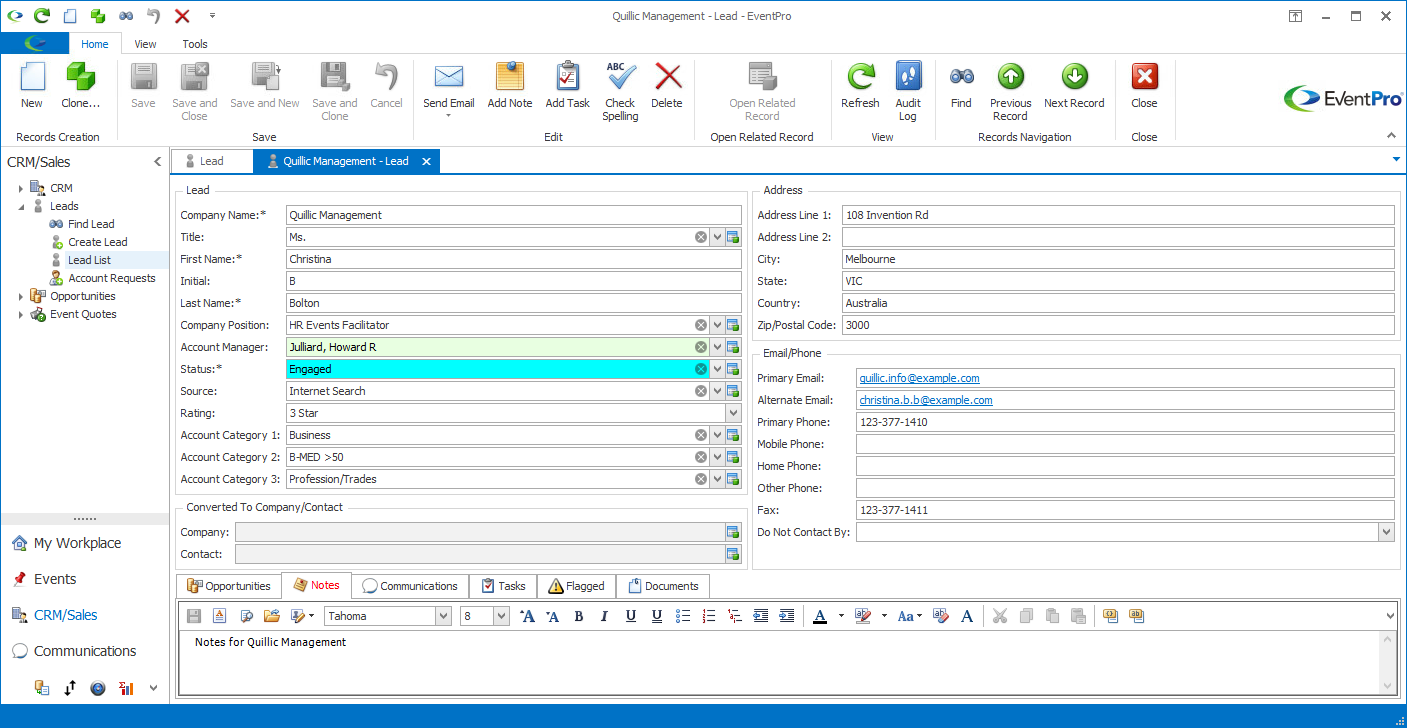Increase indent in notes editor
This screenshot has width=1407, height=728.
[787, 616]
